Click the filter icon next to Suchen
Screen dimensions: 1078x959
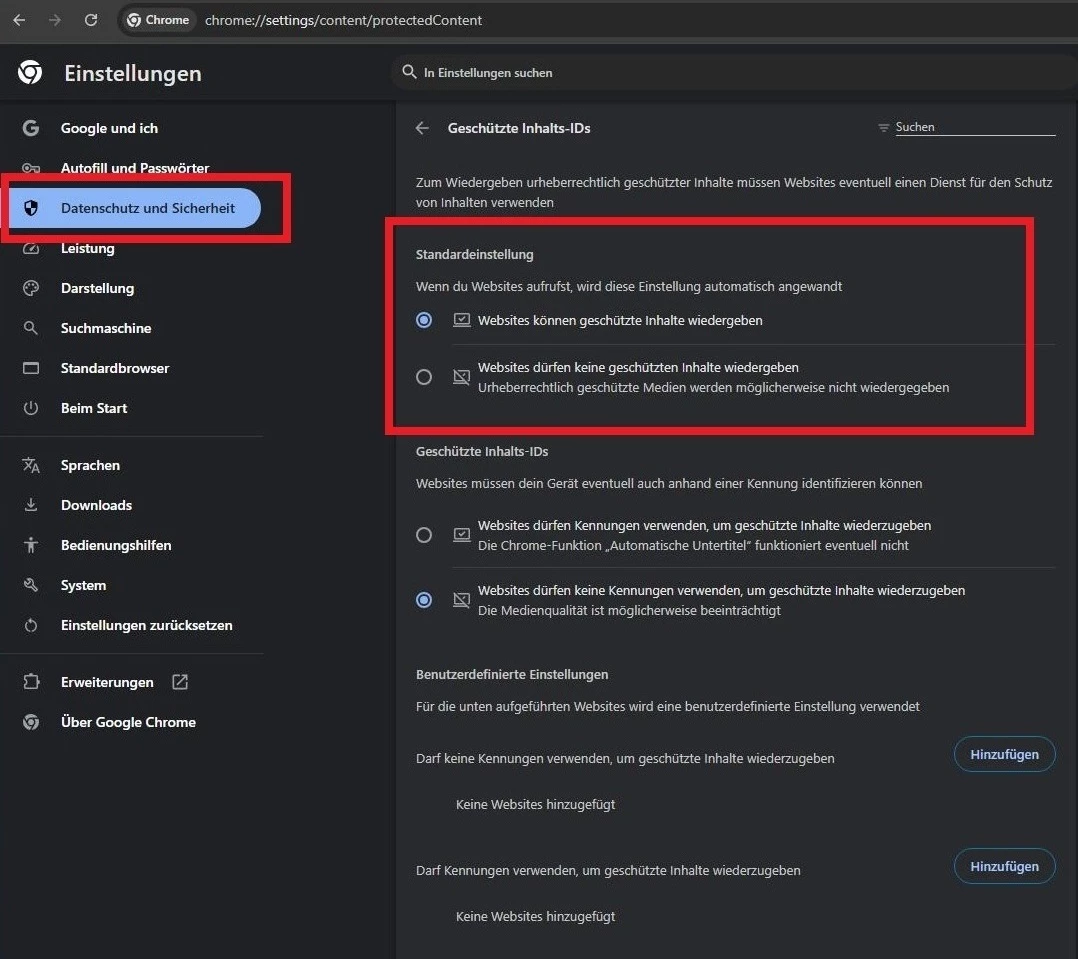883,127
